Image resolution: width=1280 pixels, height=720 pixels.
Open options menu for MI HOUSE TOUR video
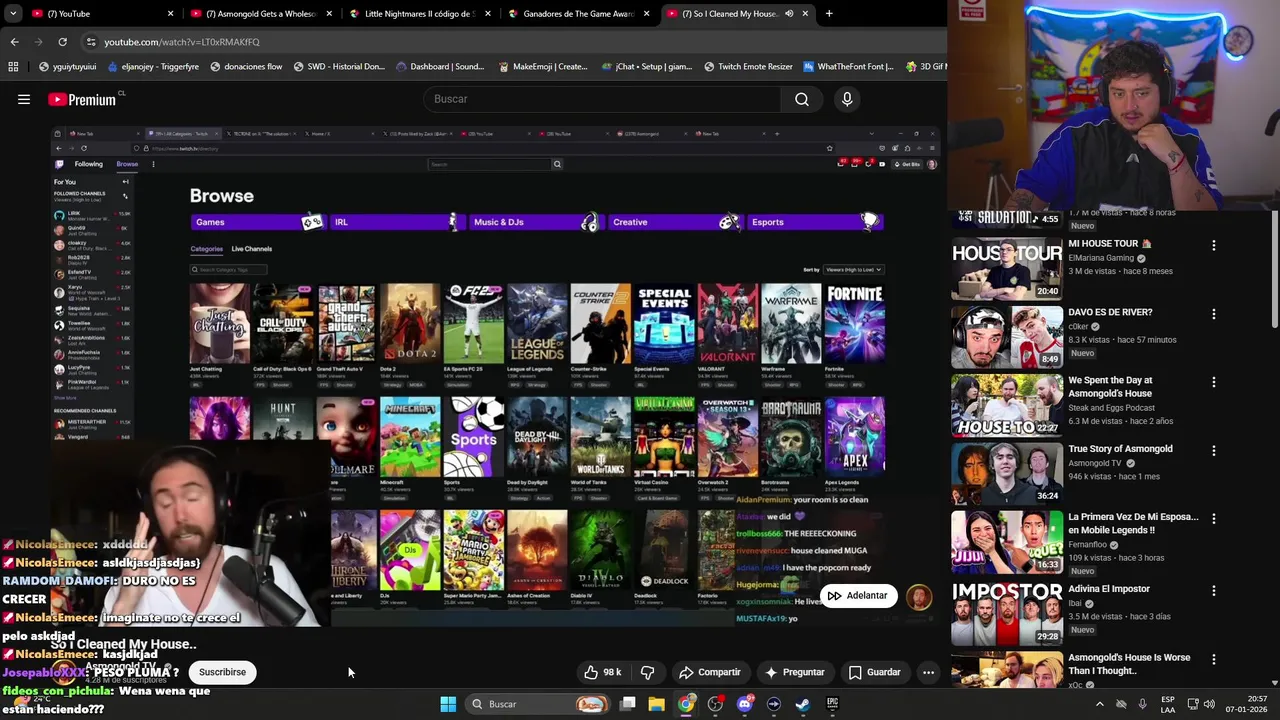pyautogui.click(x=1214, y=245)
